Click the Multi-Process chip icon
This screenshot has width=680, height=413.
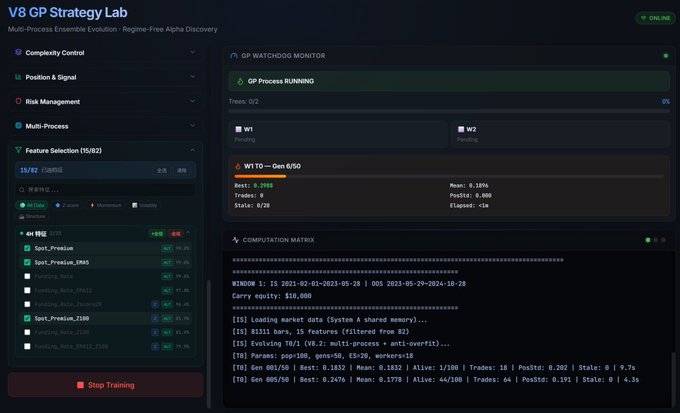coord(18,126)
